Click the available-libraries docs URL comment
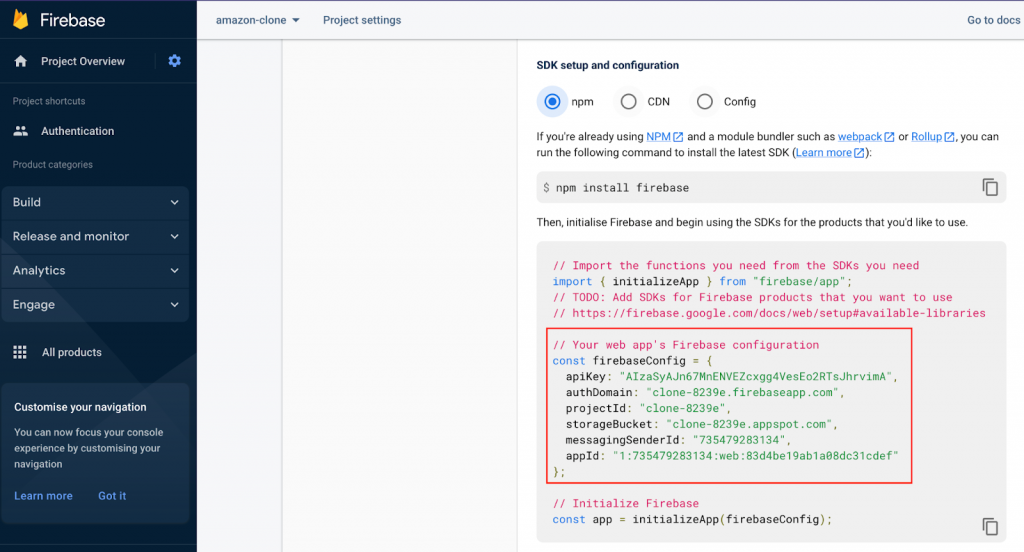Viewport: 1024px width, 552px height. (769, 313)
